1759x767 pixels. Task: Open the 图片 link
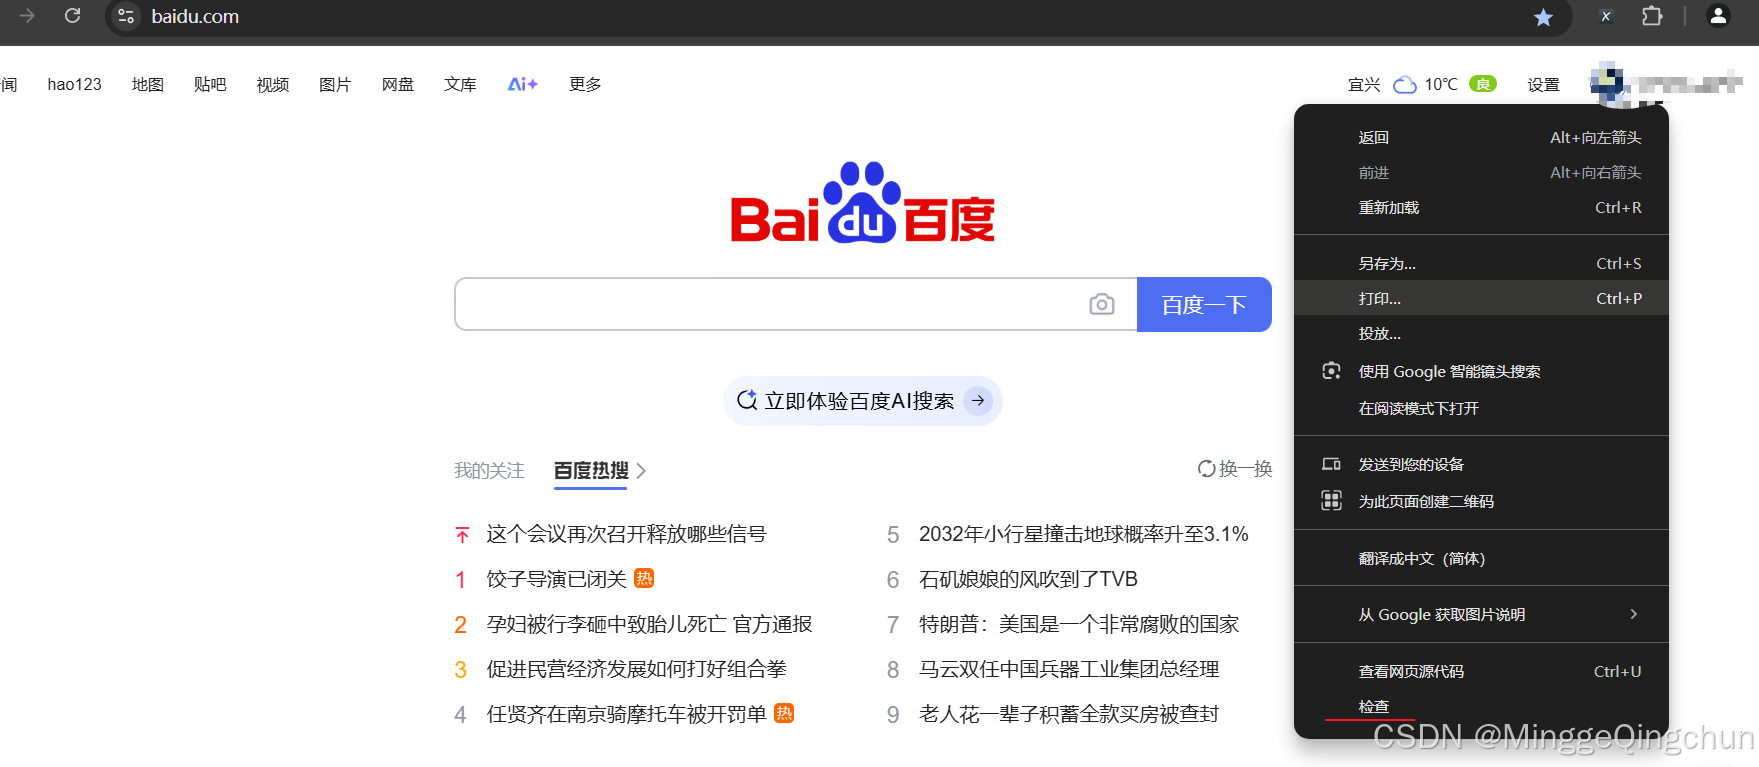pyautogui.click(x=335, y=84)
